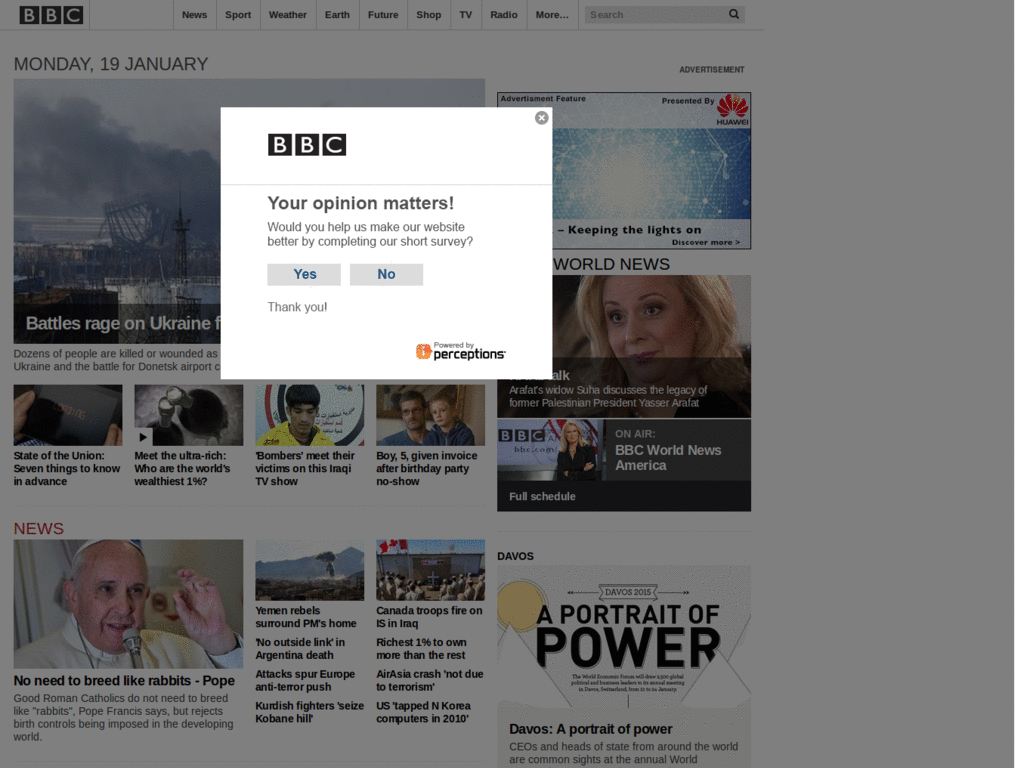This screenshot has height=768, width=1024.
Task: Click the DAVOS section label
Action: pos(515,556)
